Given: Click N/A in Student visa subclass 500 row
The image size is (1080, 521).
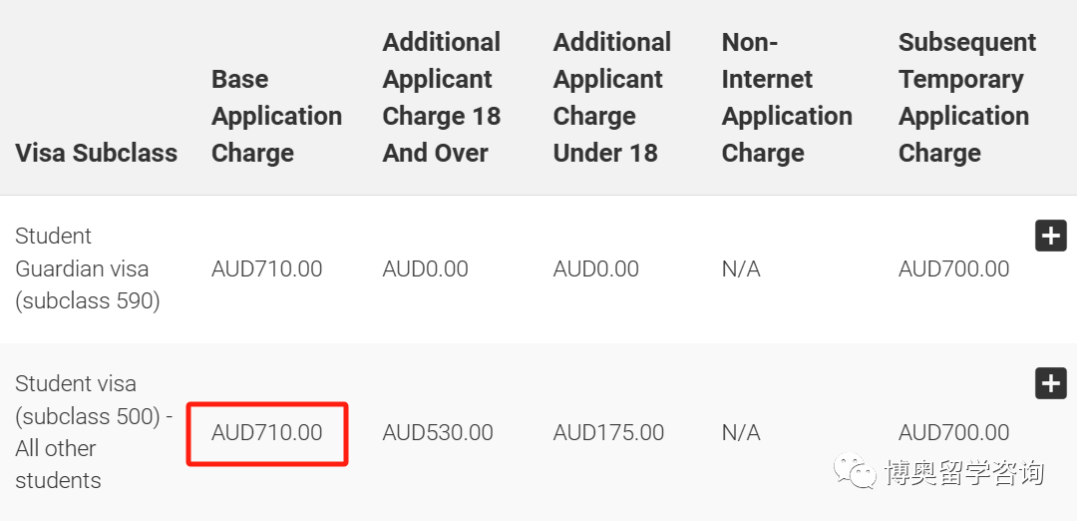Looking at the screenshot, I should pyautogui.click(x=741, y=433).
